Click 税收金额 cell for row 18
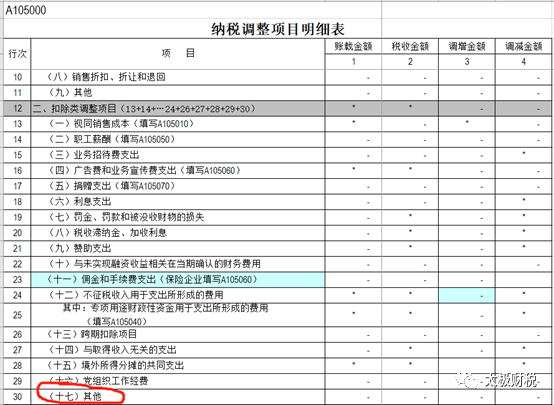The width and height of the screenshot is (554, 405). pos(410,201)
